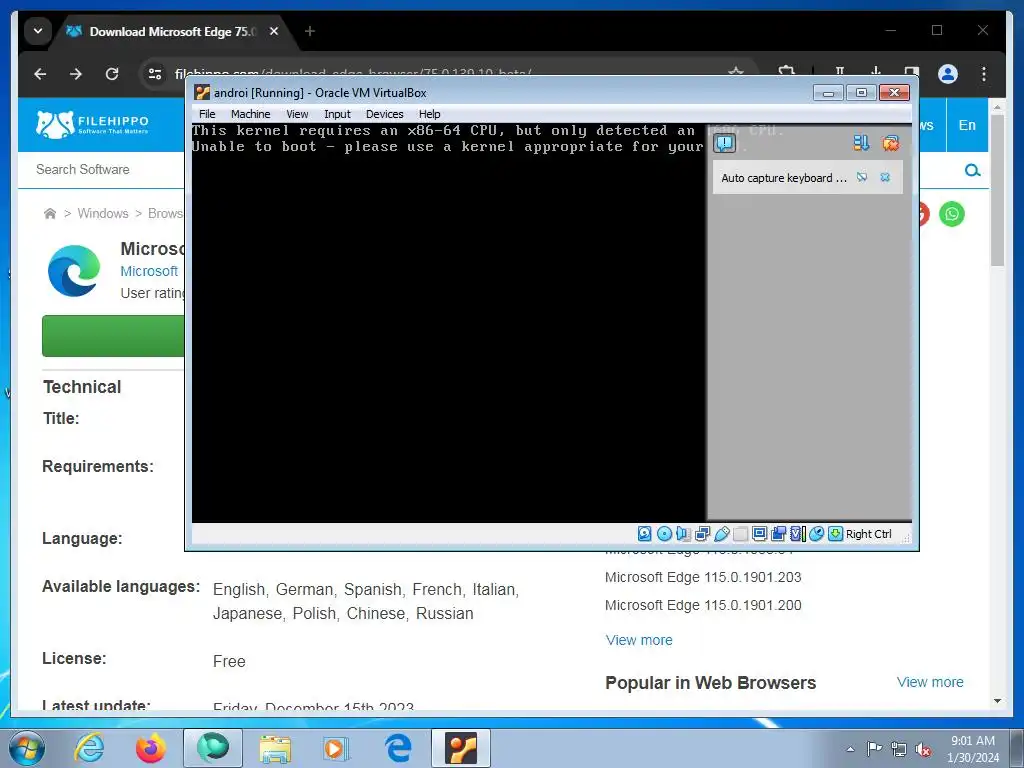Open the Devices menu in VirtualBox
Viewport: 1024px width, 768px height.
(x=385, y=114)
